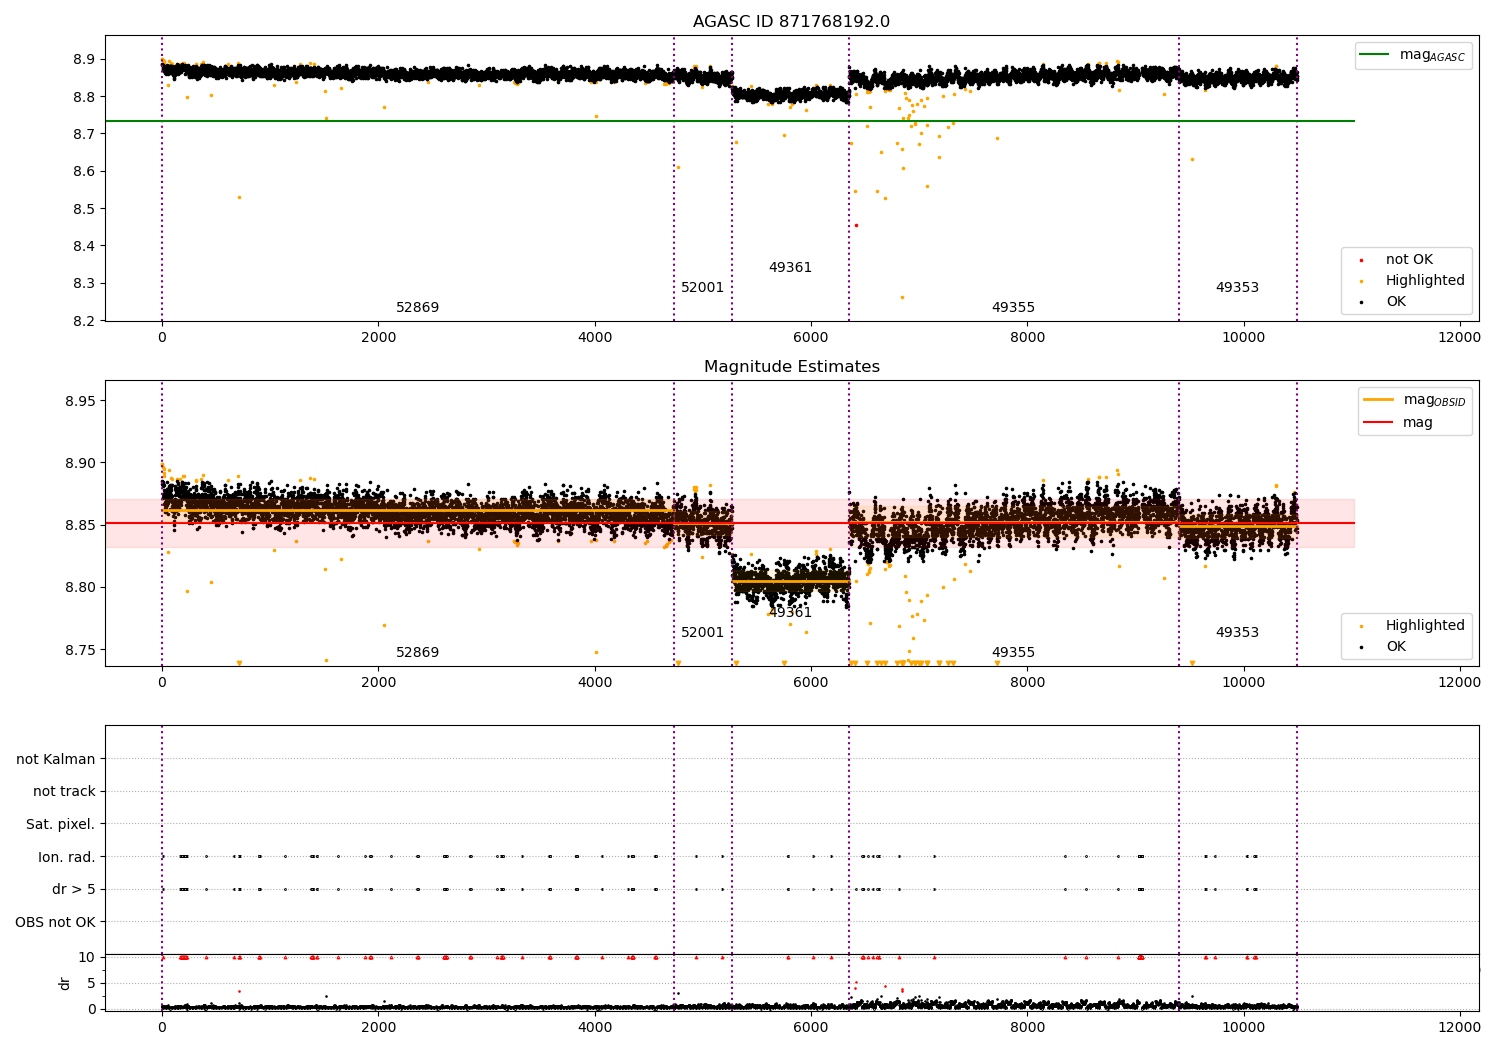This screenshot has height=1050, width=1500.
Task: Click obsid label 49361 in the top plot
Action: tap(790, 268)
